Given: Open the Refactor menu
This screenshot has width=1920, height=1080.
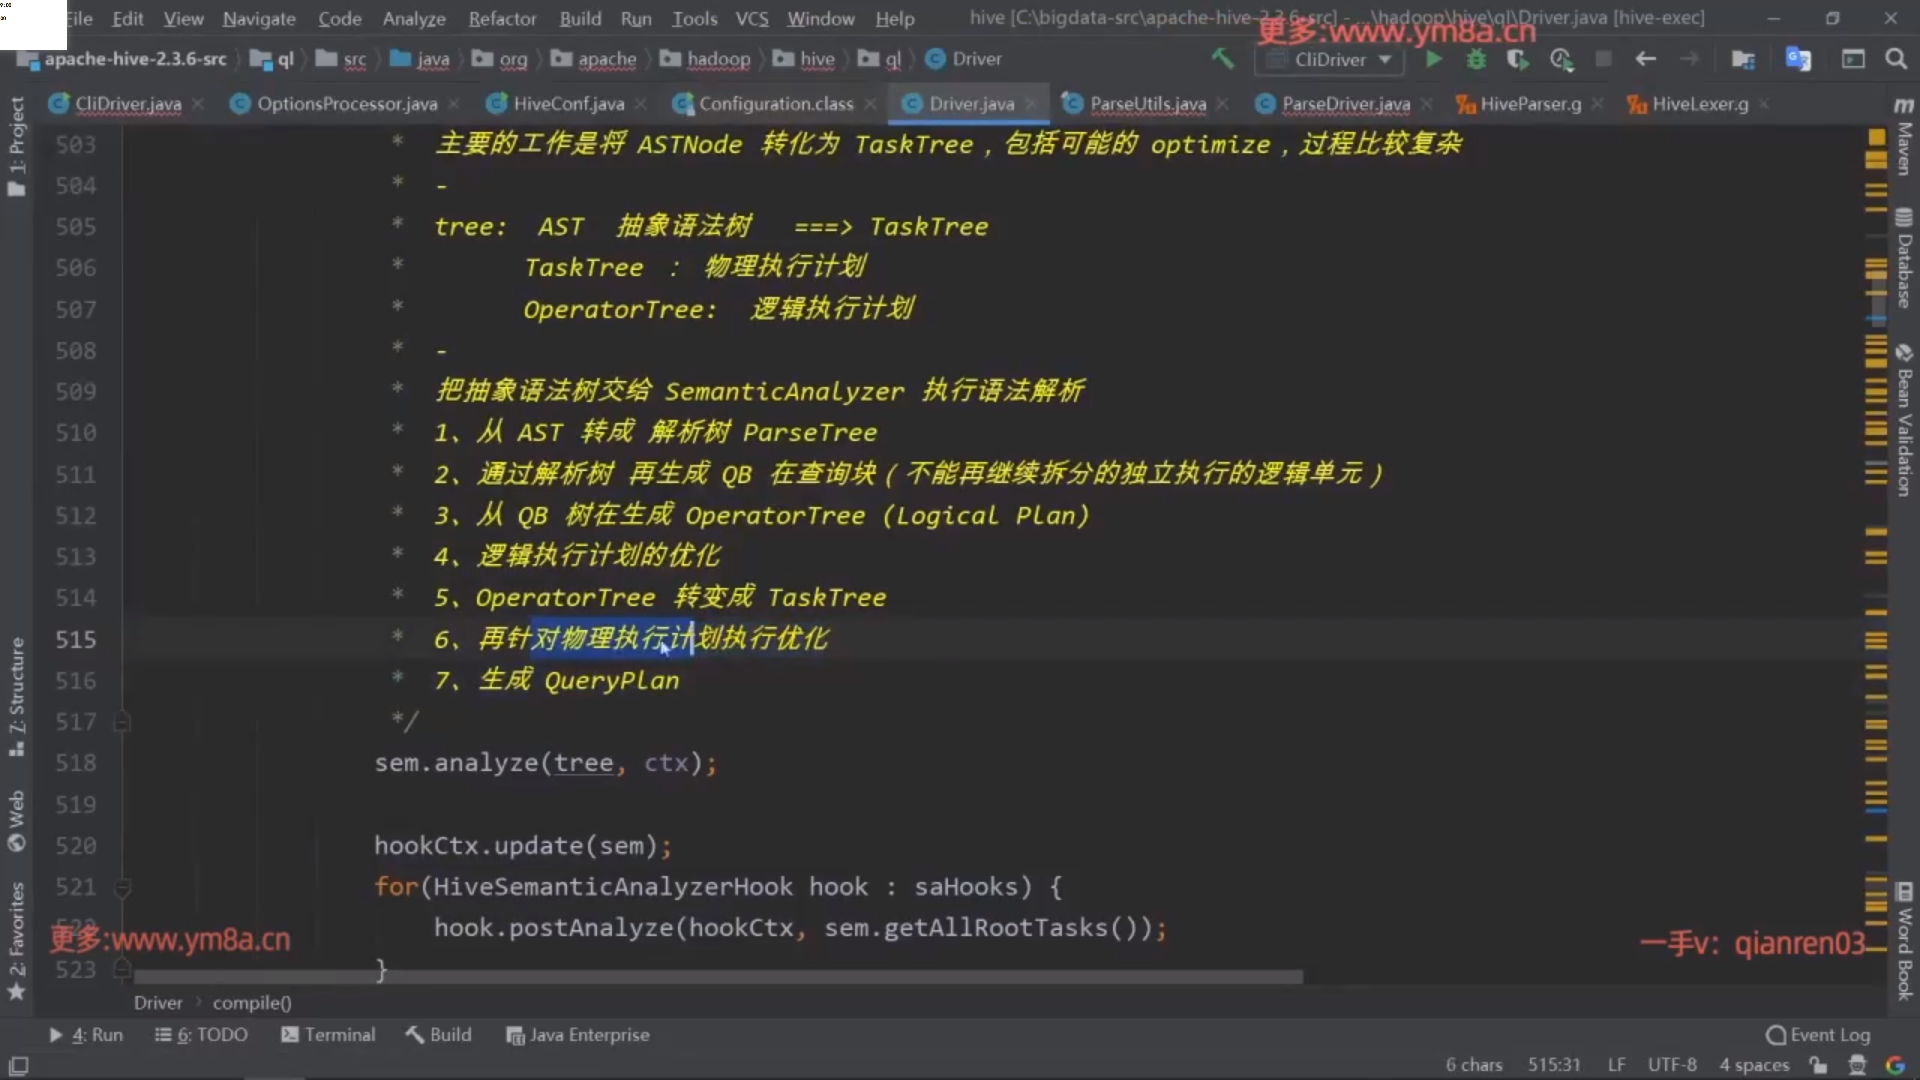Looking at the screenshot, I should (x=502, y=18).
